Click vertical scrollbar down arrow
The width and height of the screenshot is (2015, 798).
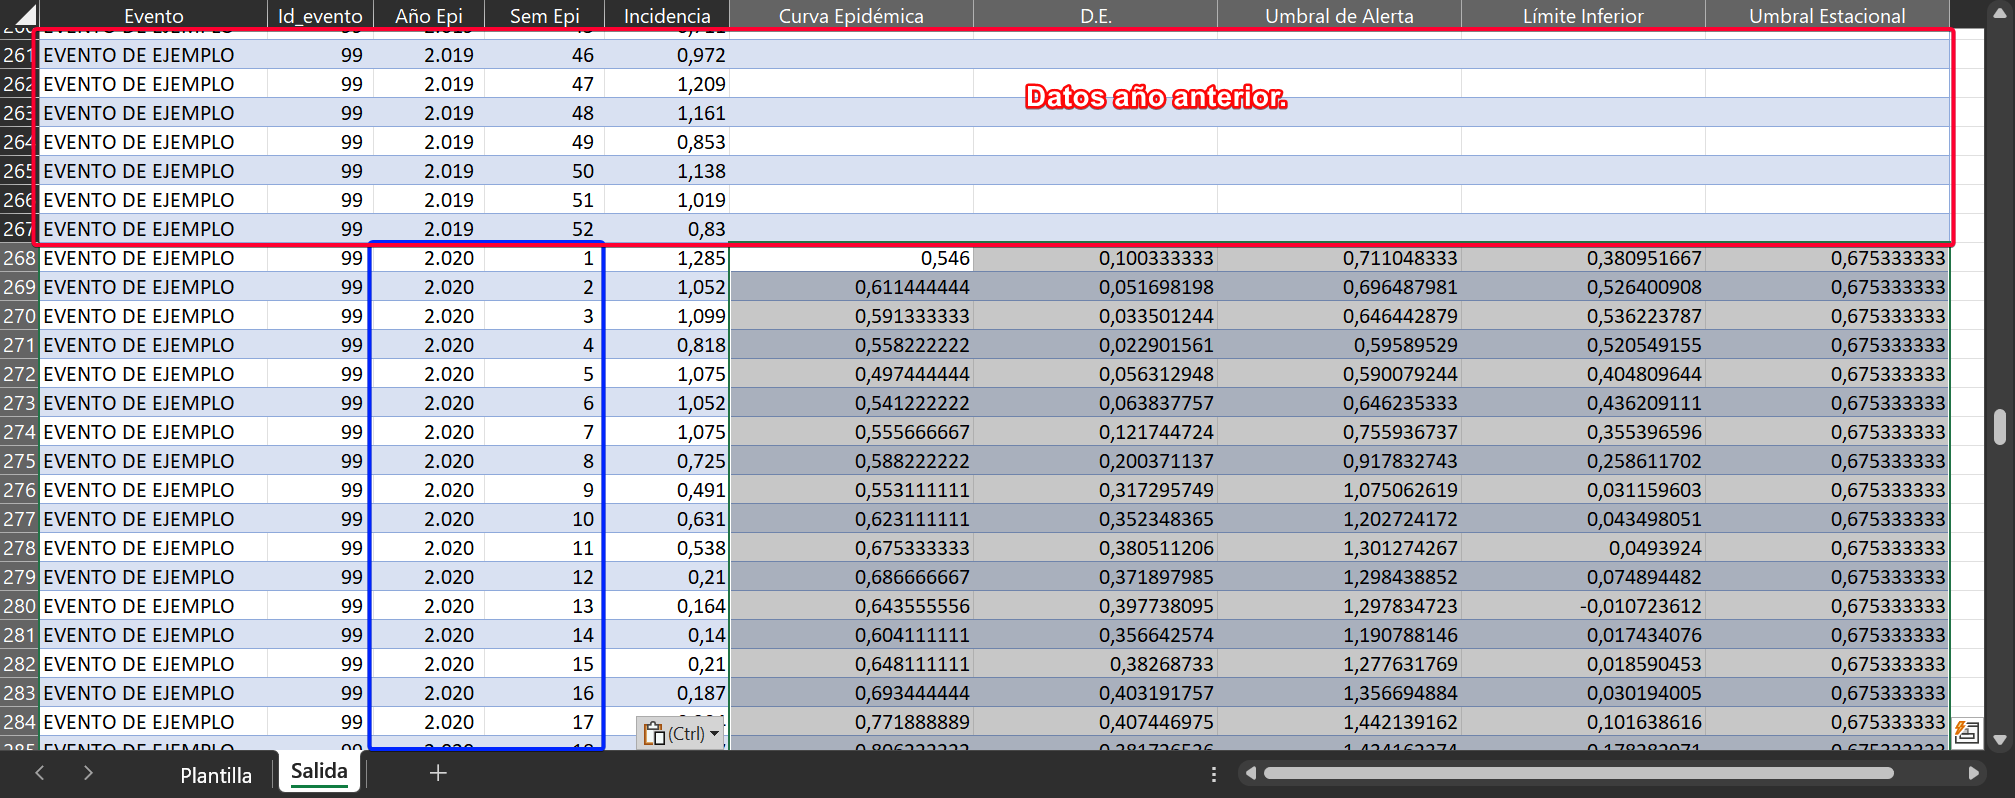pyautogui.click(x=1999, y=741)
